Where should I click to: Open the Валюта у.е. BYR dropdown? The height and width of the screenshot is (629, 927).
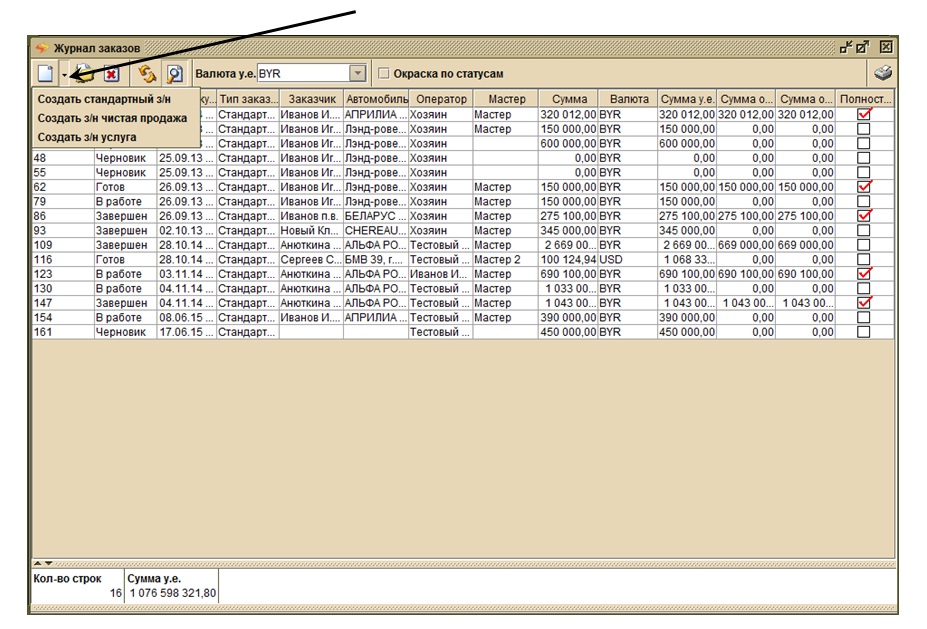[357, 73]
